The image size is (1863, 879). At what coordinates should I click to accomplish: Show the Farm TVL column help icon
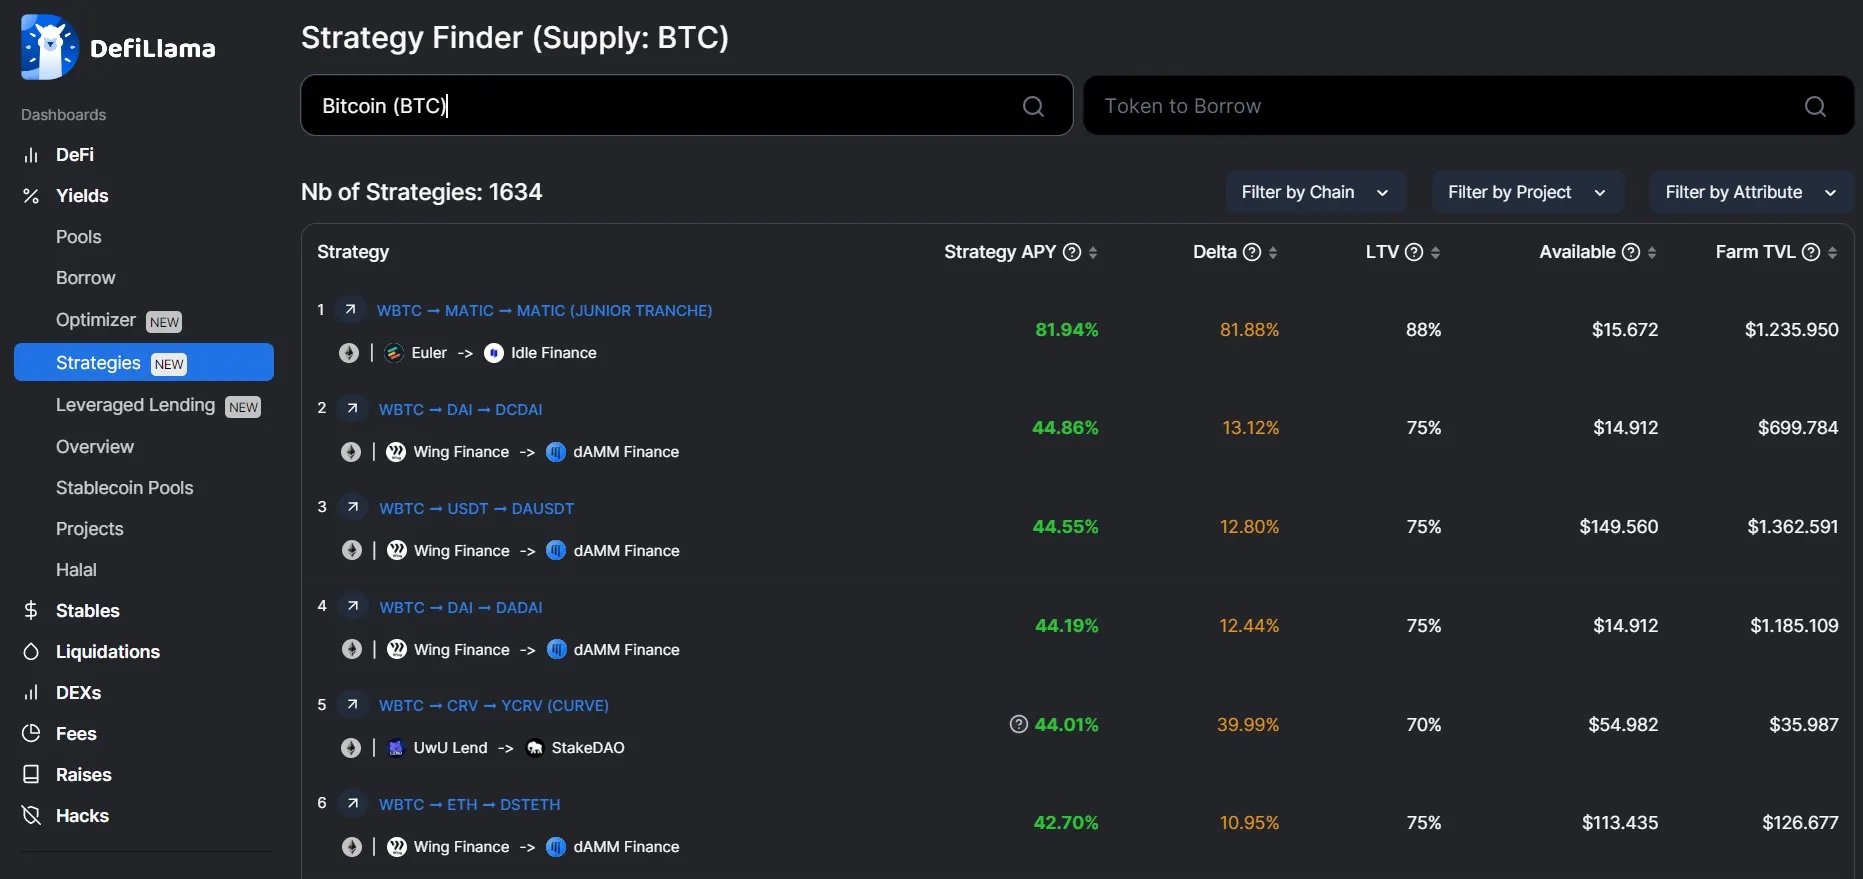click(1811, 252)
